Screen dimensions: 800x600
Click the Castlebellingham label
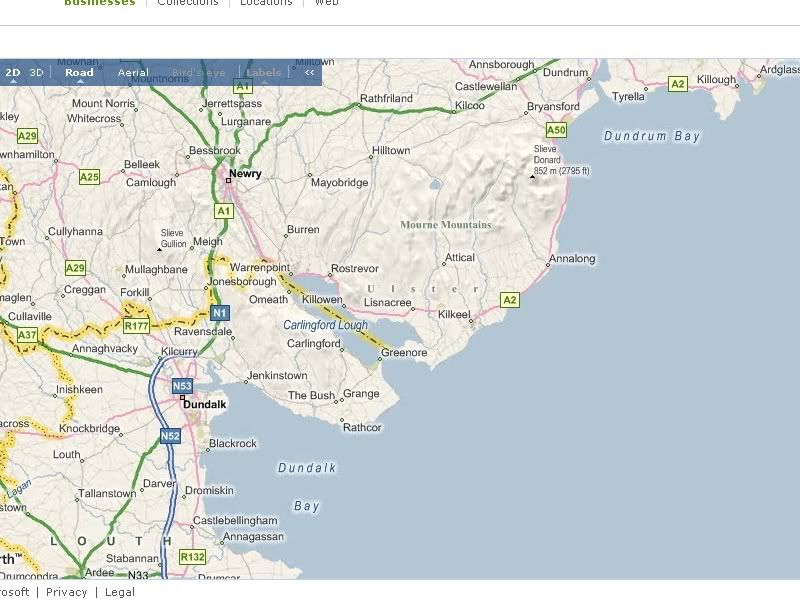click(x=235, y=520)
